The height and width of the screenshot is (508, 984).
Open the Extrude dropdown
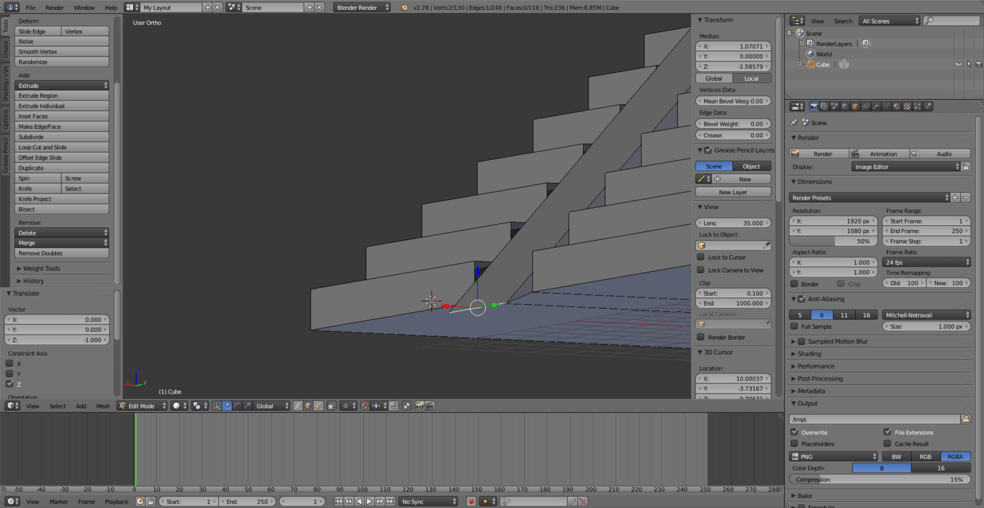coord(62,85)
